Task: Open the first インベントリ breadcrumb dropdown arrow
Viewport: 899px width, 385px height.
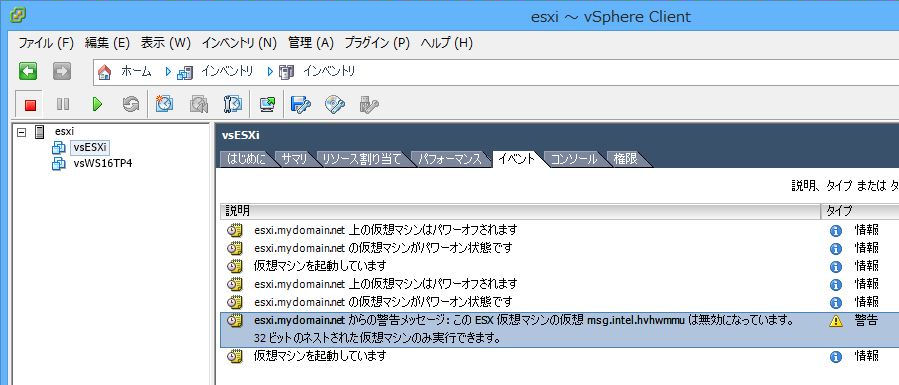Action: tap(168, 72)
